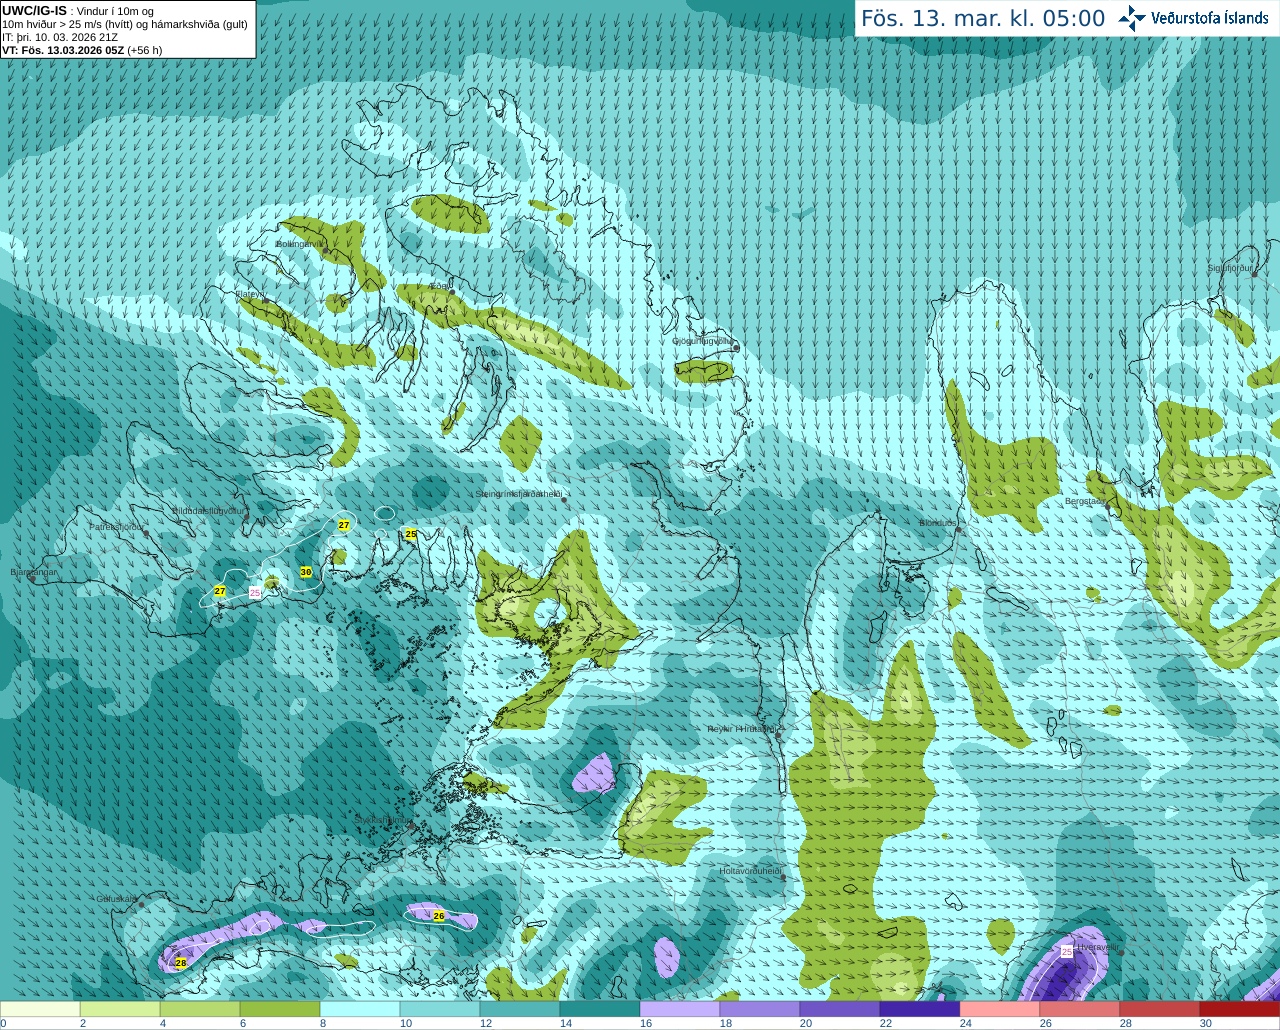The width and height of the screenshot is (1280, 1030).
Task: Select the Holtavörðuheiði station label
Action: tap(750, 871)
